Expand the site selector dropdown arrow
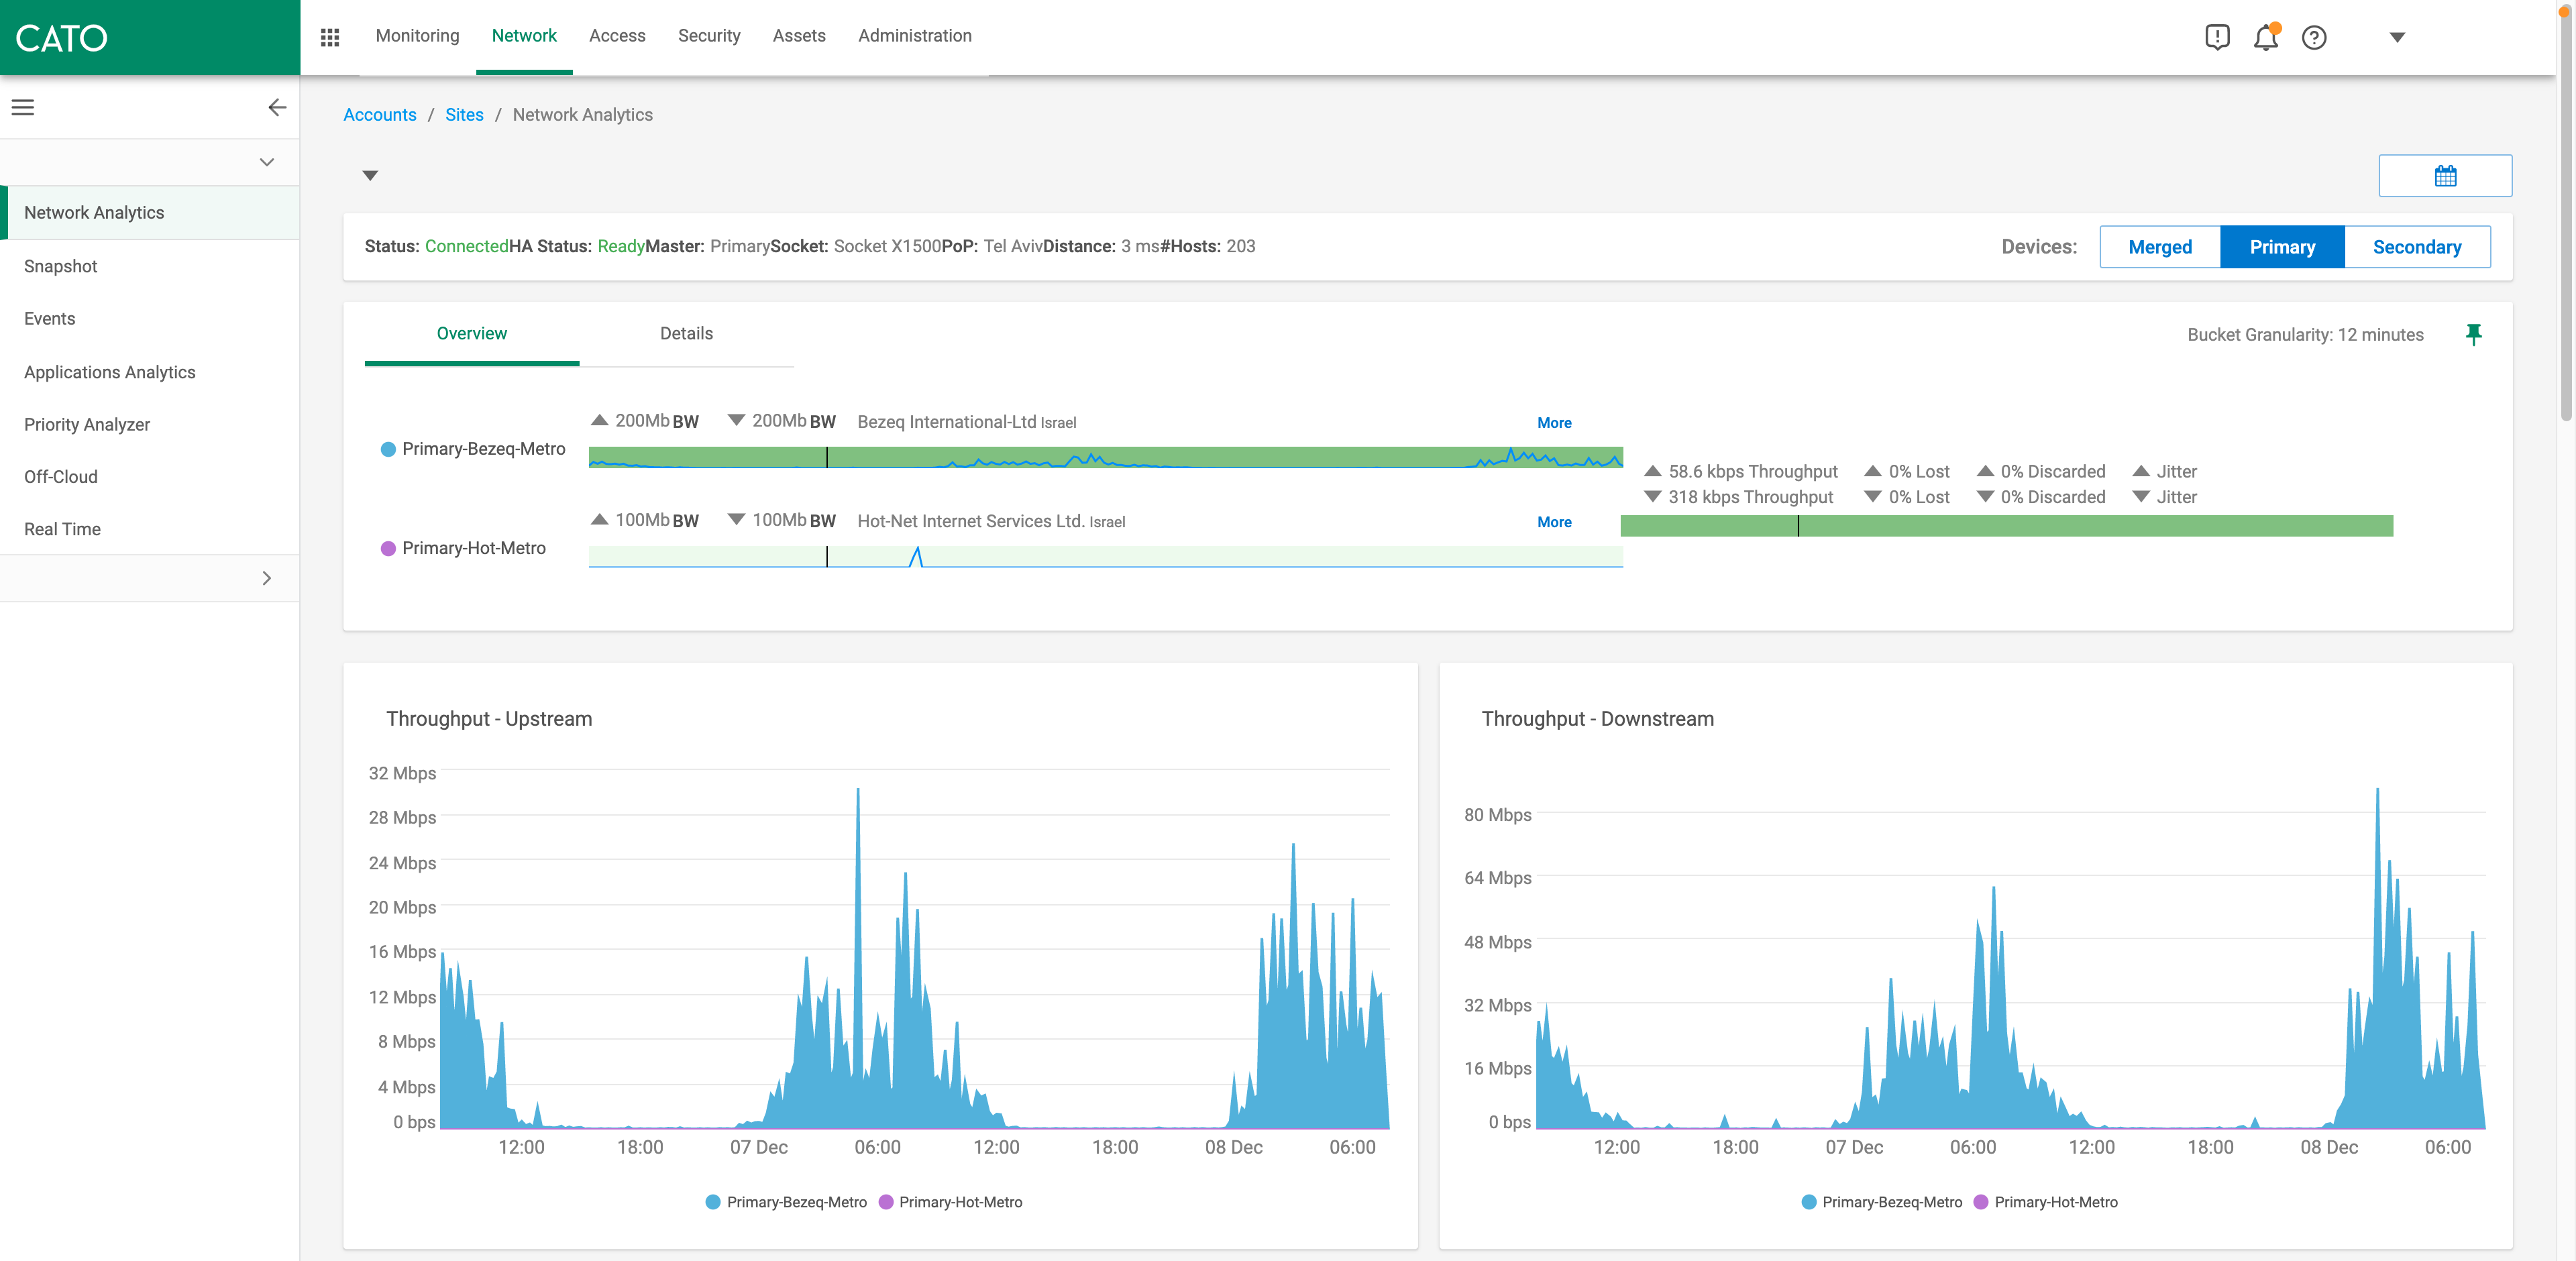The width and height of the screenshot is (2576, 1261). point(370,176)
